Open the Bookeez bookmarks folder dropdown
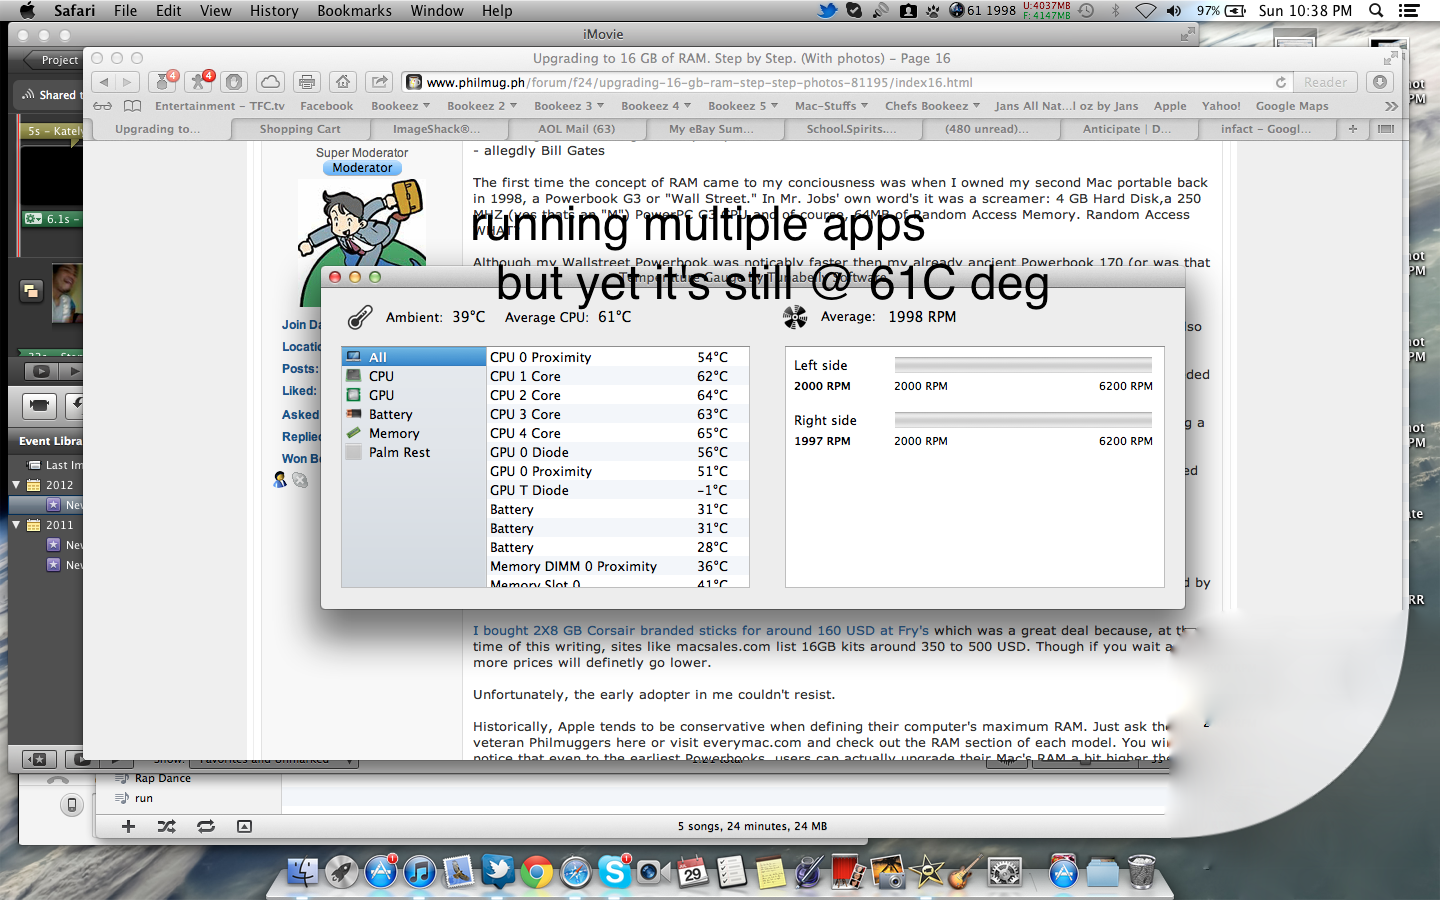 pos(400,106)
